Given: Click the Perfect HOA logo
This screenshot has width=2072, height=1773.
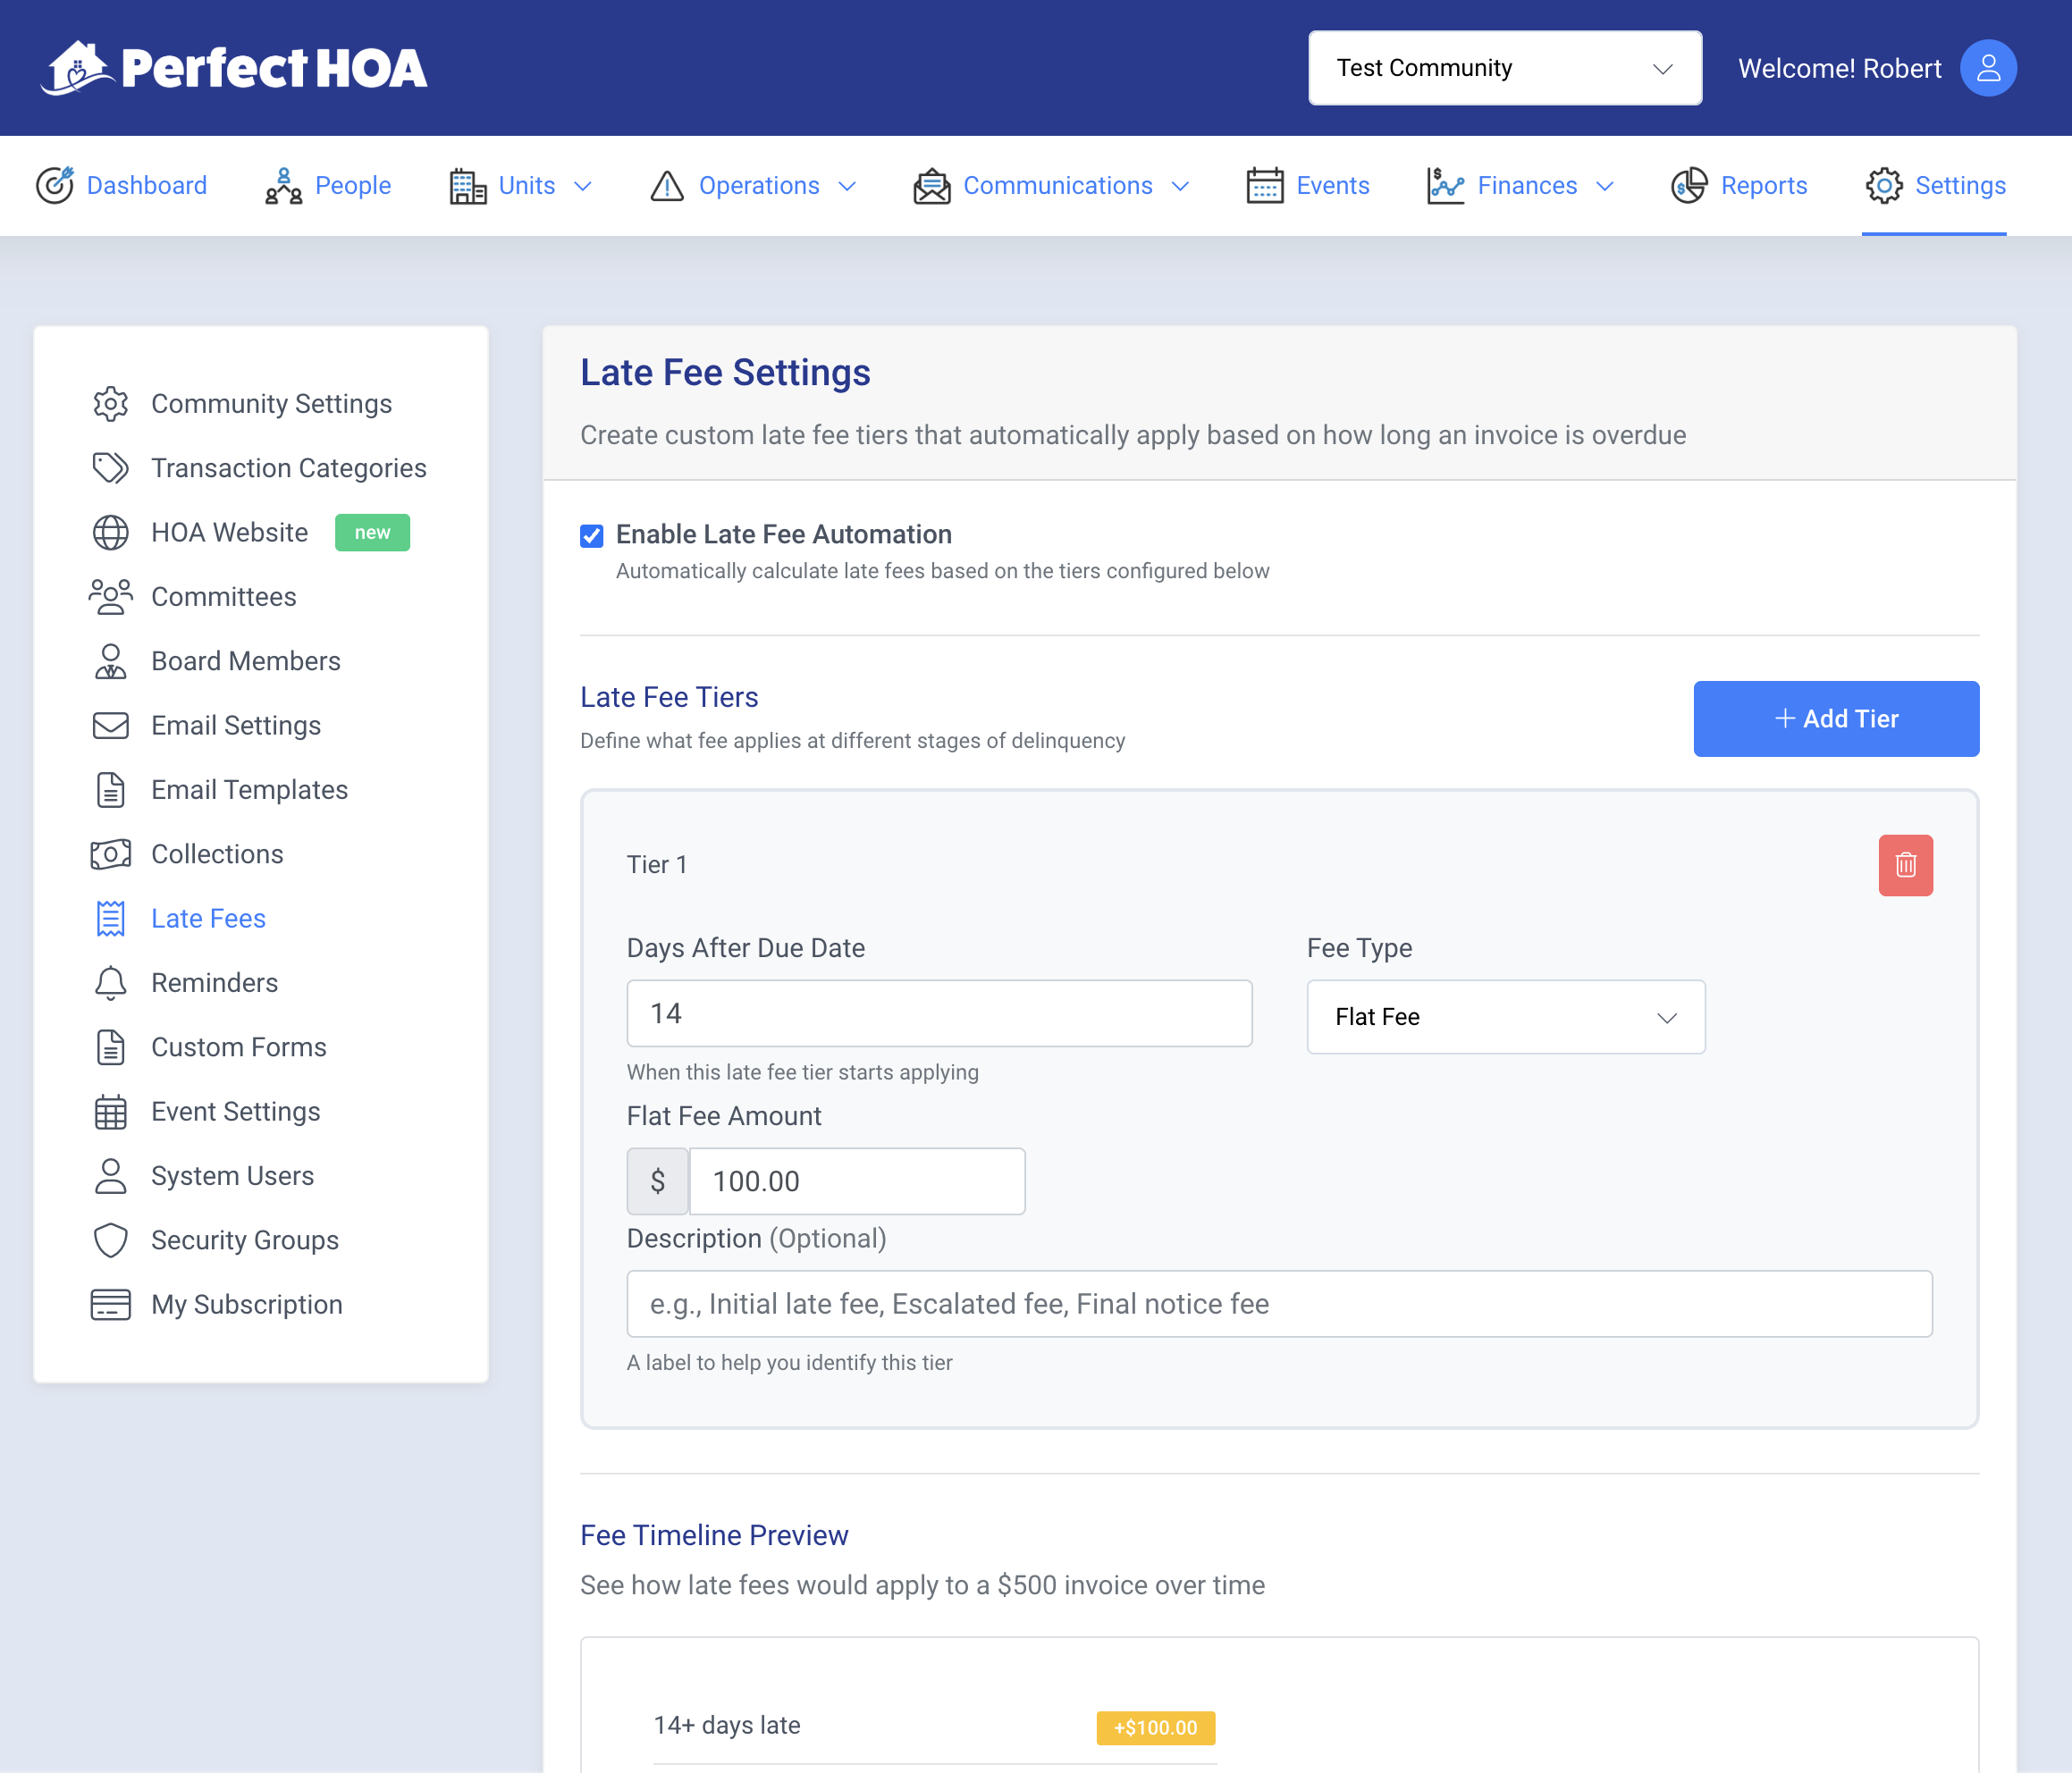Looking at the screenshot, I should coord(235,68).
